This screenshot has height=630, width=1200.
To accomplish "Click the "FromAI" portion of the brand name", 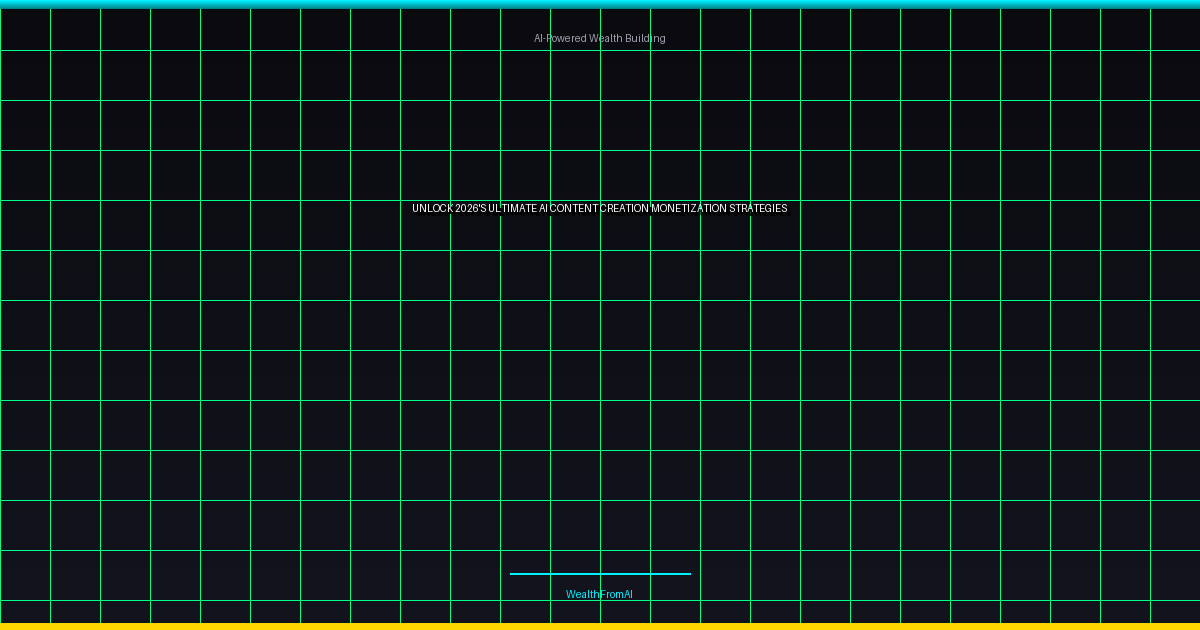I will pos(615,594).
